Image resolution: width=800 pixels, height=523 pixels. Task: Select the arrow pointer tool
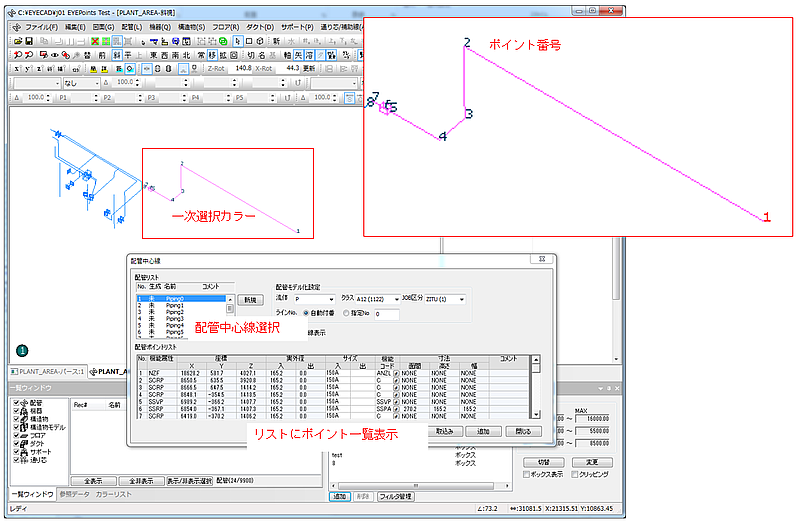point(237,41)
